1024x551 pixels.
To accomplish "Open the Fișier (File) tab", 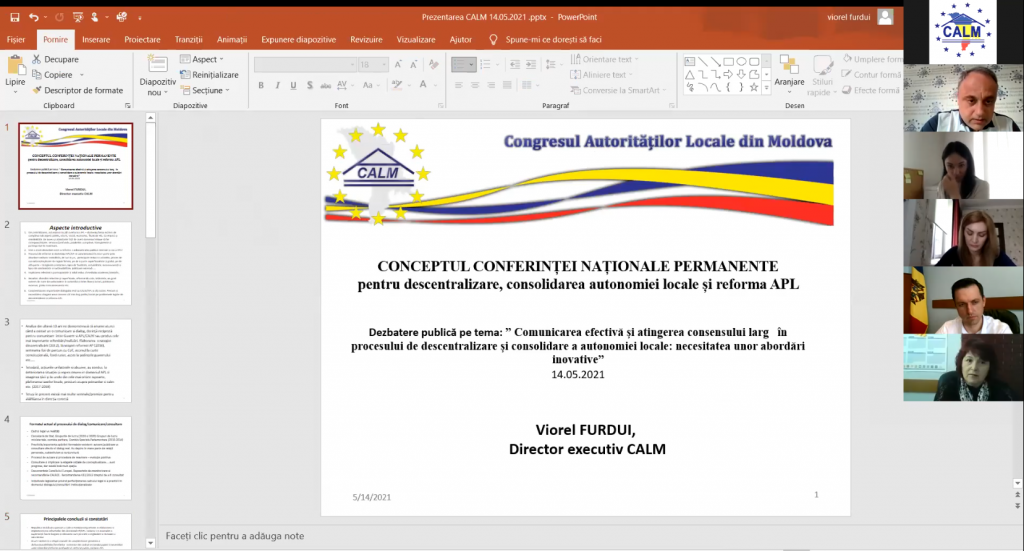I will [x=16, y=39].
